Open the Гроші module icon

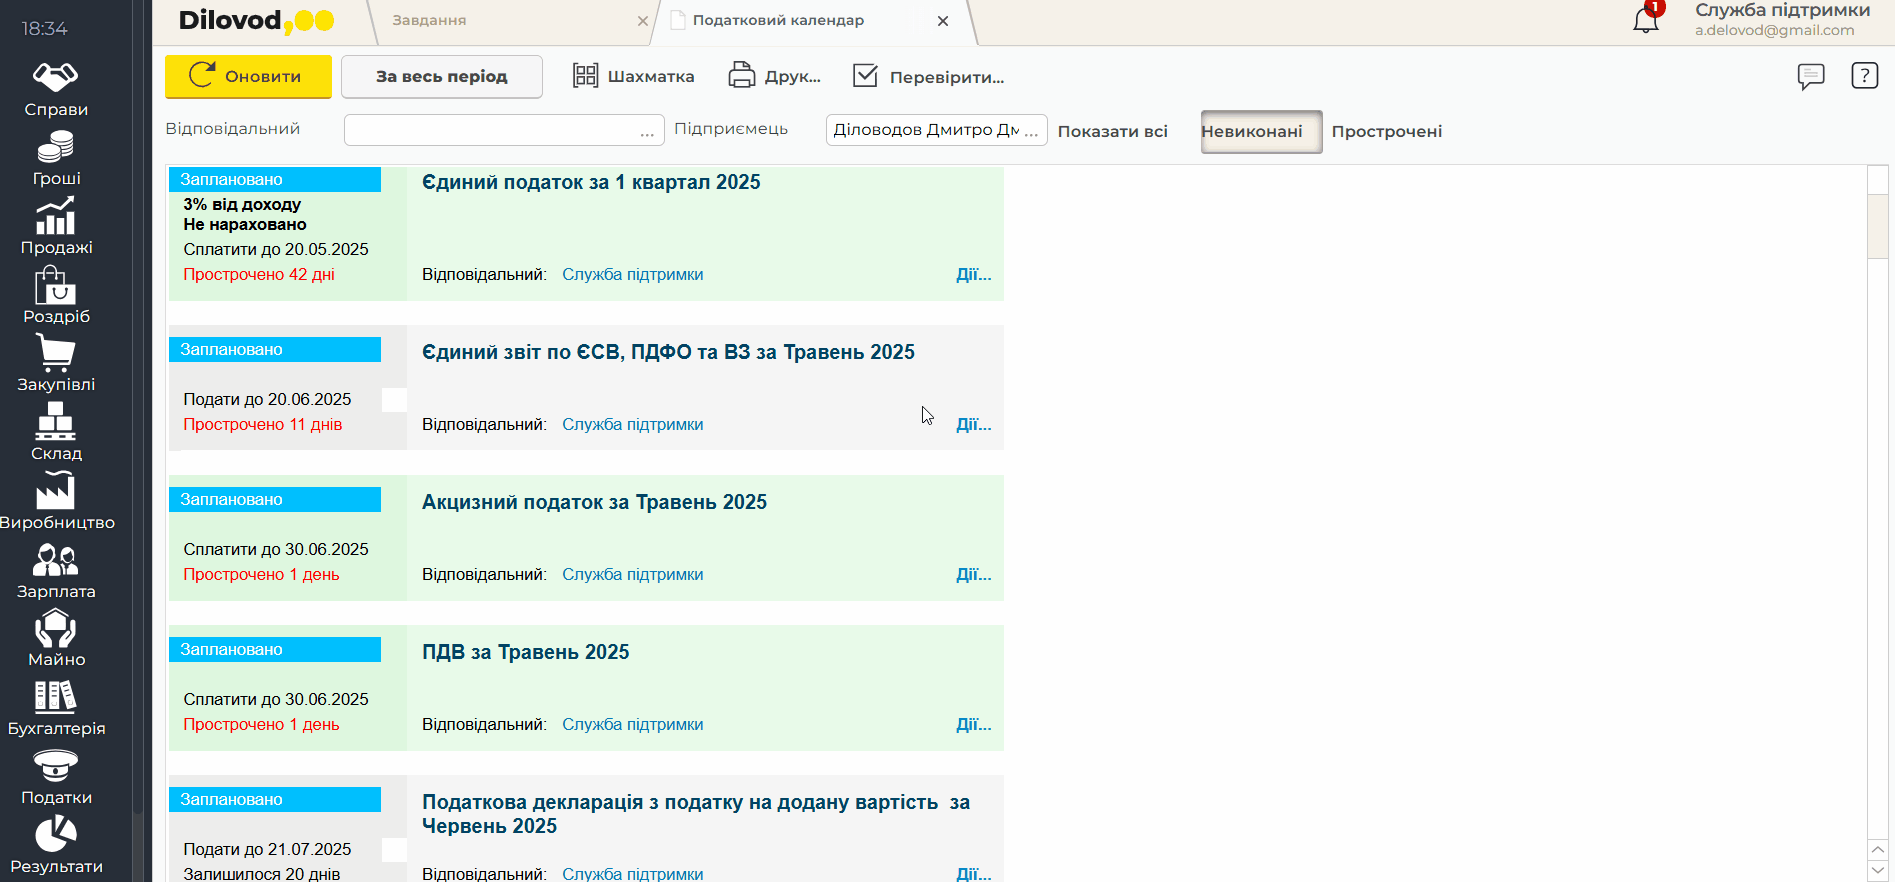click(x=56, y=159)
